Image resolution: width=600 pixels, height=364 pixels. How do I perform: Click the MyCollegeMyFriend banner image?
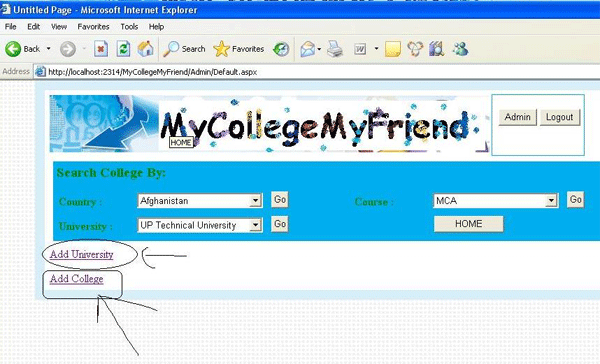269,124
